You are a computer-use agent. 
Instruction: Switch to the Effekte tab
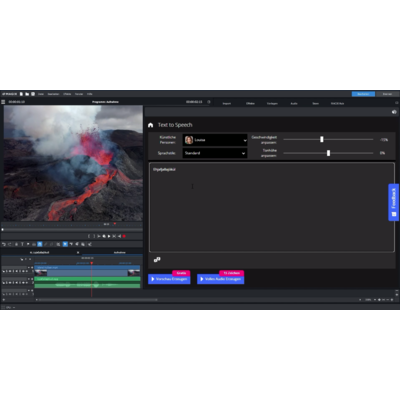pyautogui.click(x=250, y=103)
